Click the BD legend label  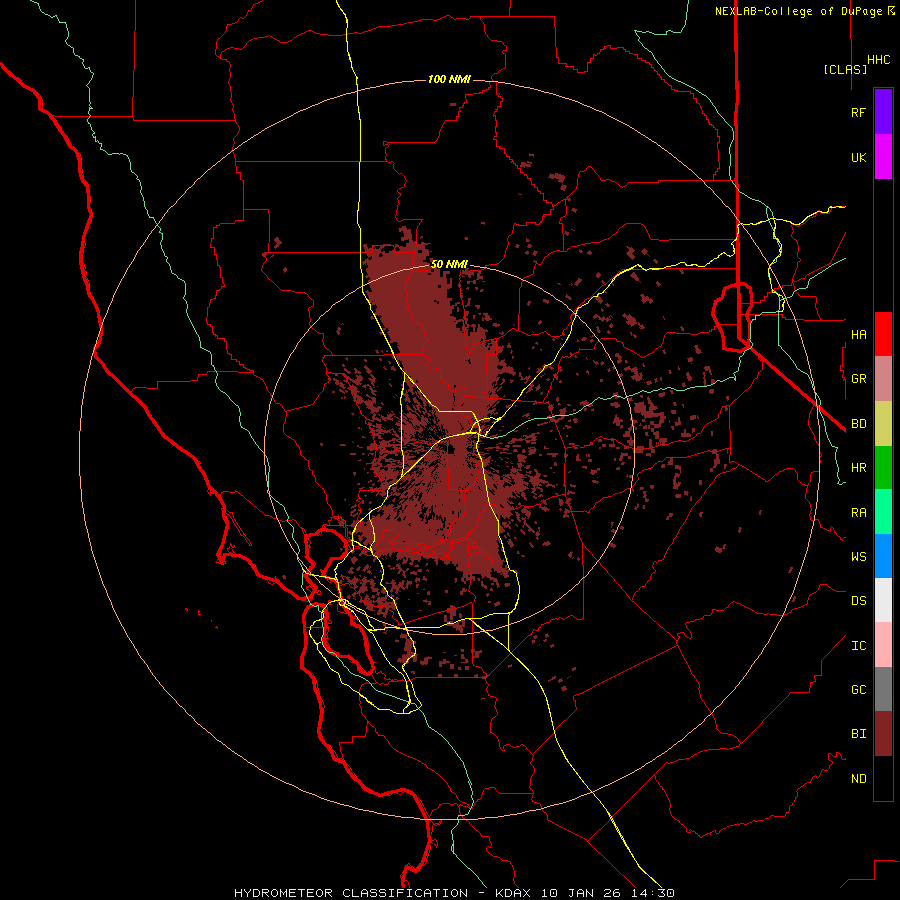point(858,424)
